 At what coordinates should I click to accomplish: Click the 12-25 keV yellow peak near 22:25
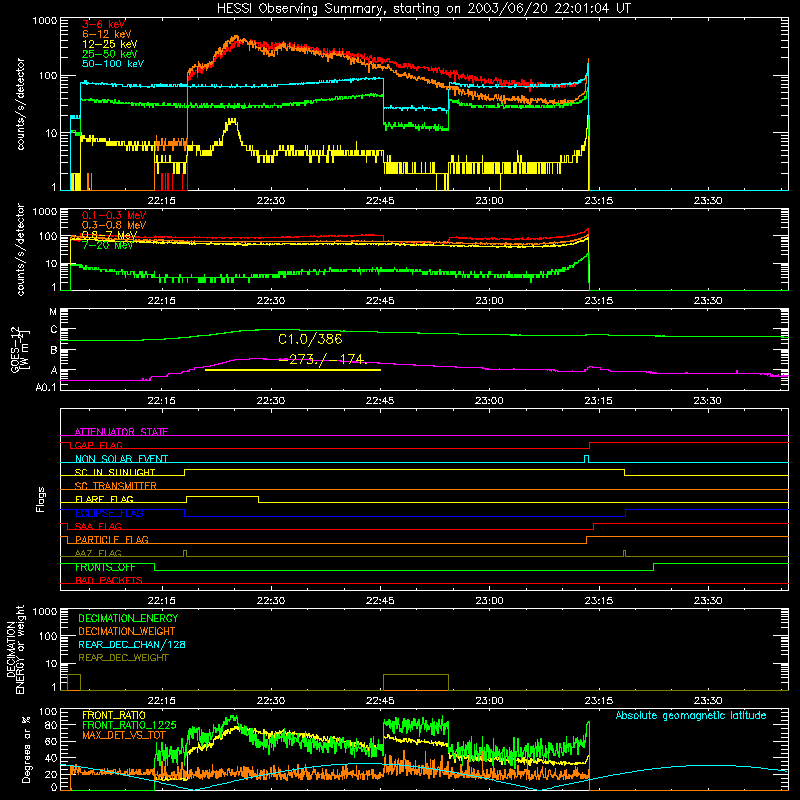click(x=232, y=122)
